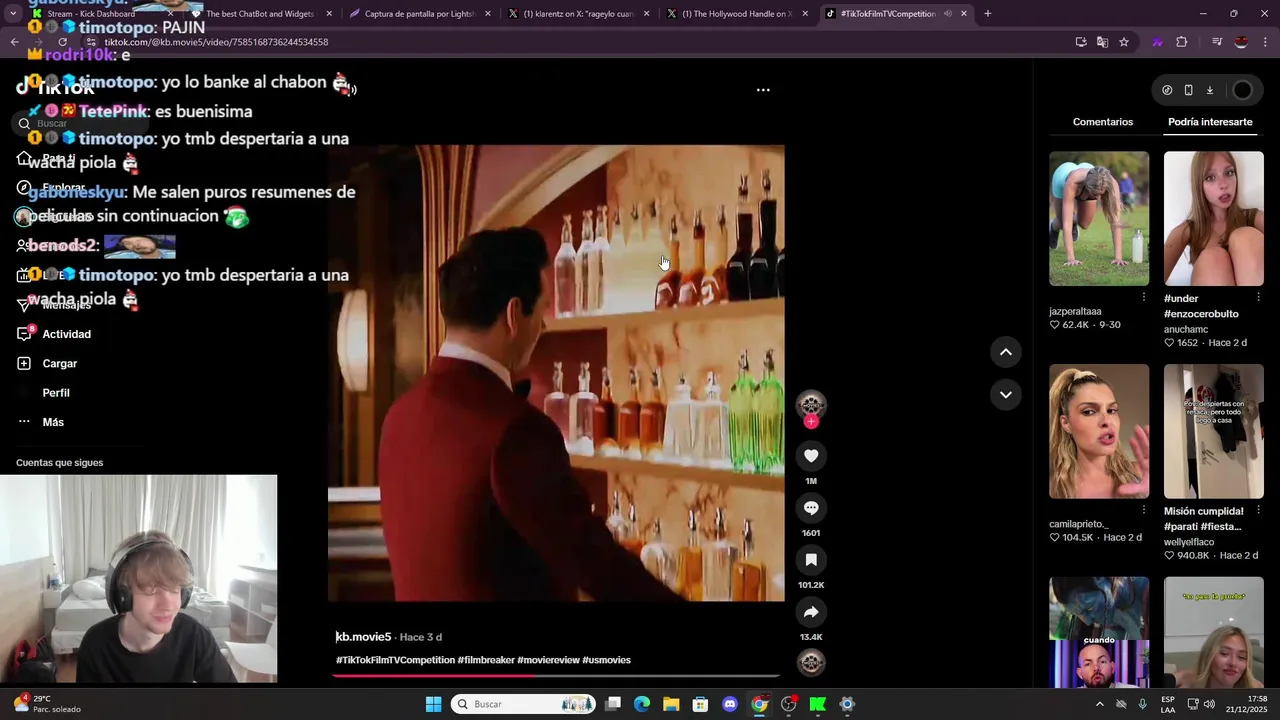Switch to Stream - Kick Dashboard tab
Viewport: 1280px width, 720px height.
click(100, 14)
